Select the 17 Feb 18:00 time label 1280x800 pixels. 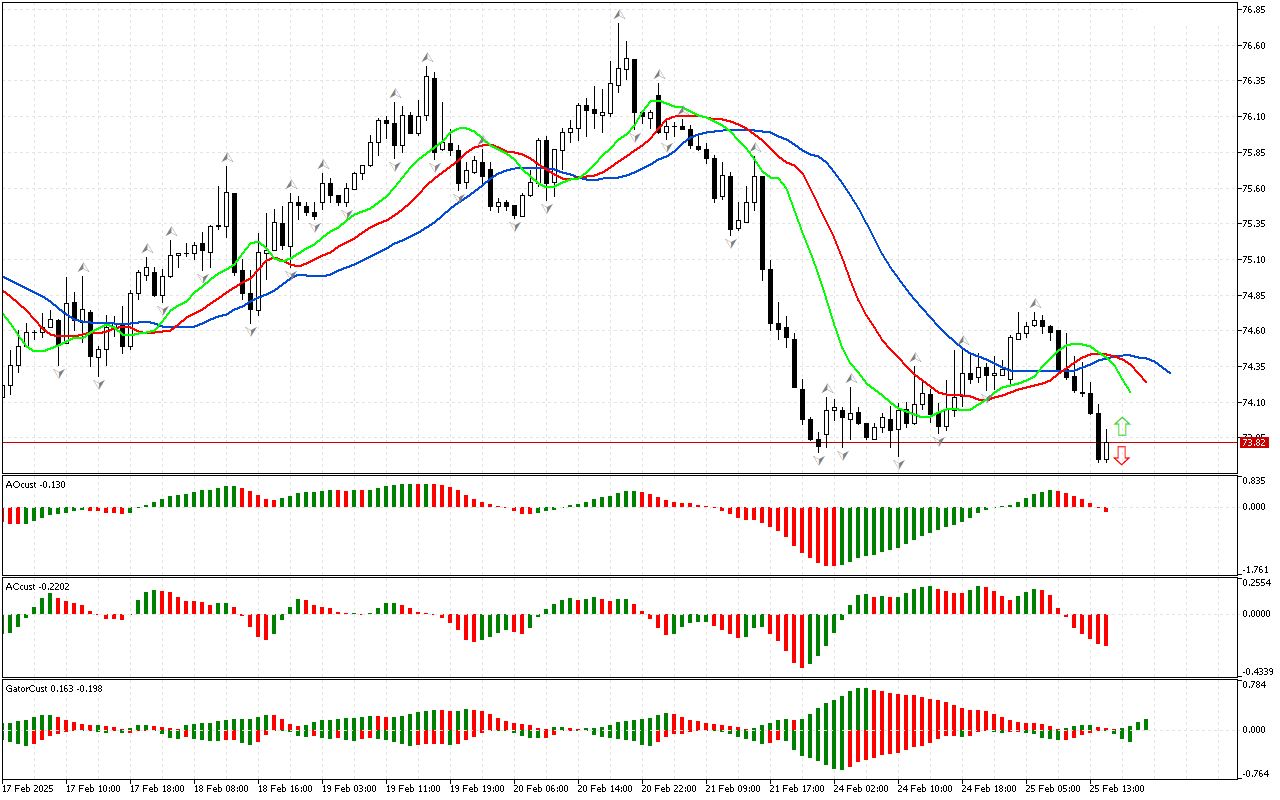coord(157,788)
